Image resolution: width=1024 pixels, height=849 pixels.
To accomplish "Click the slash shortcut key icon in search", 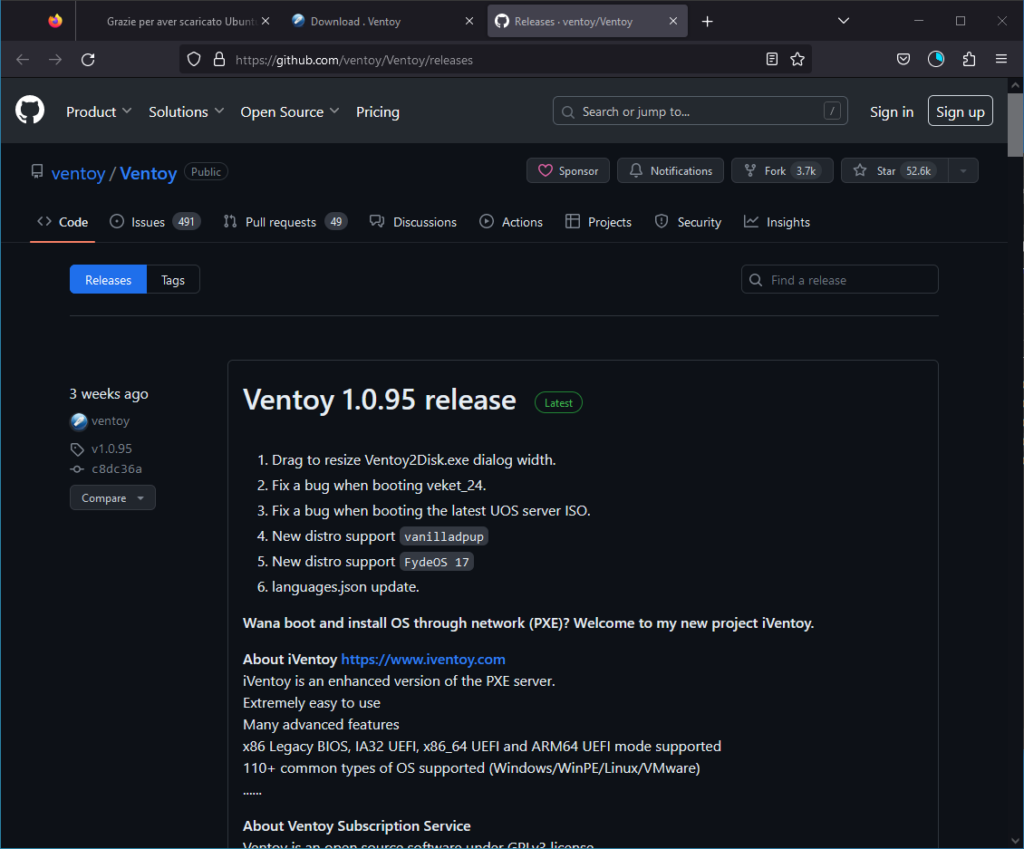I will point(832,111).
